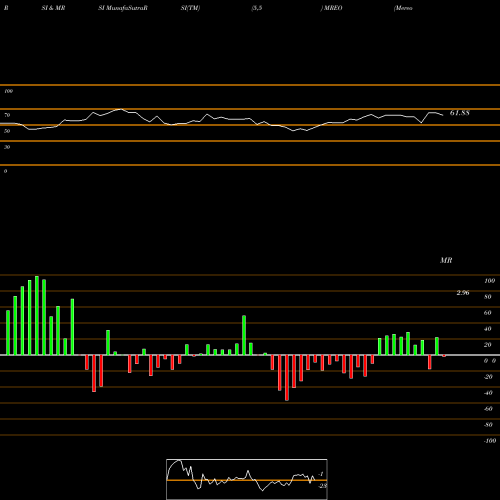Click the MR axis label -100
500x500 pixels.
[490, 441]
